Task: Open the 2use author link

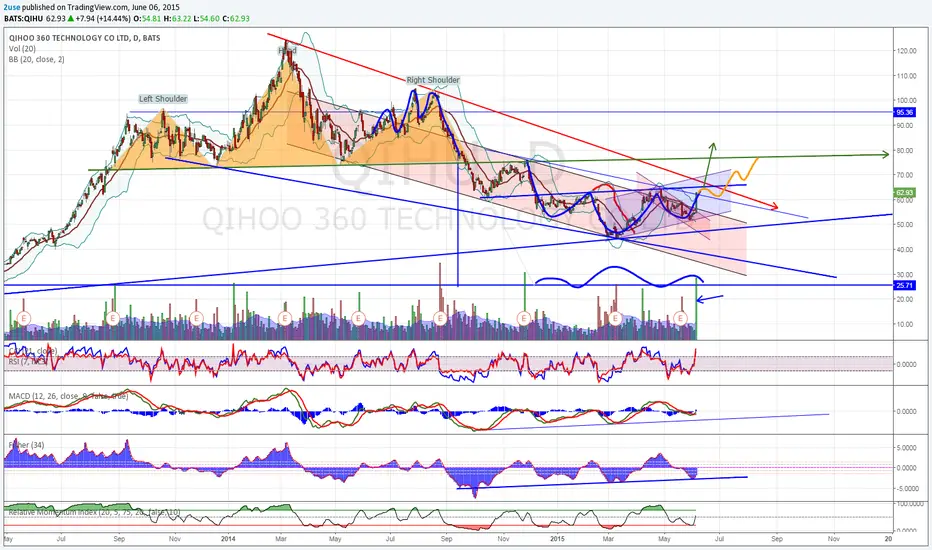Action: [12, 7]
